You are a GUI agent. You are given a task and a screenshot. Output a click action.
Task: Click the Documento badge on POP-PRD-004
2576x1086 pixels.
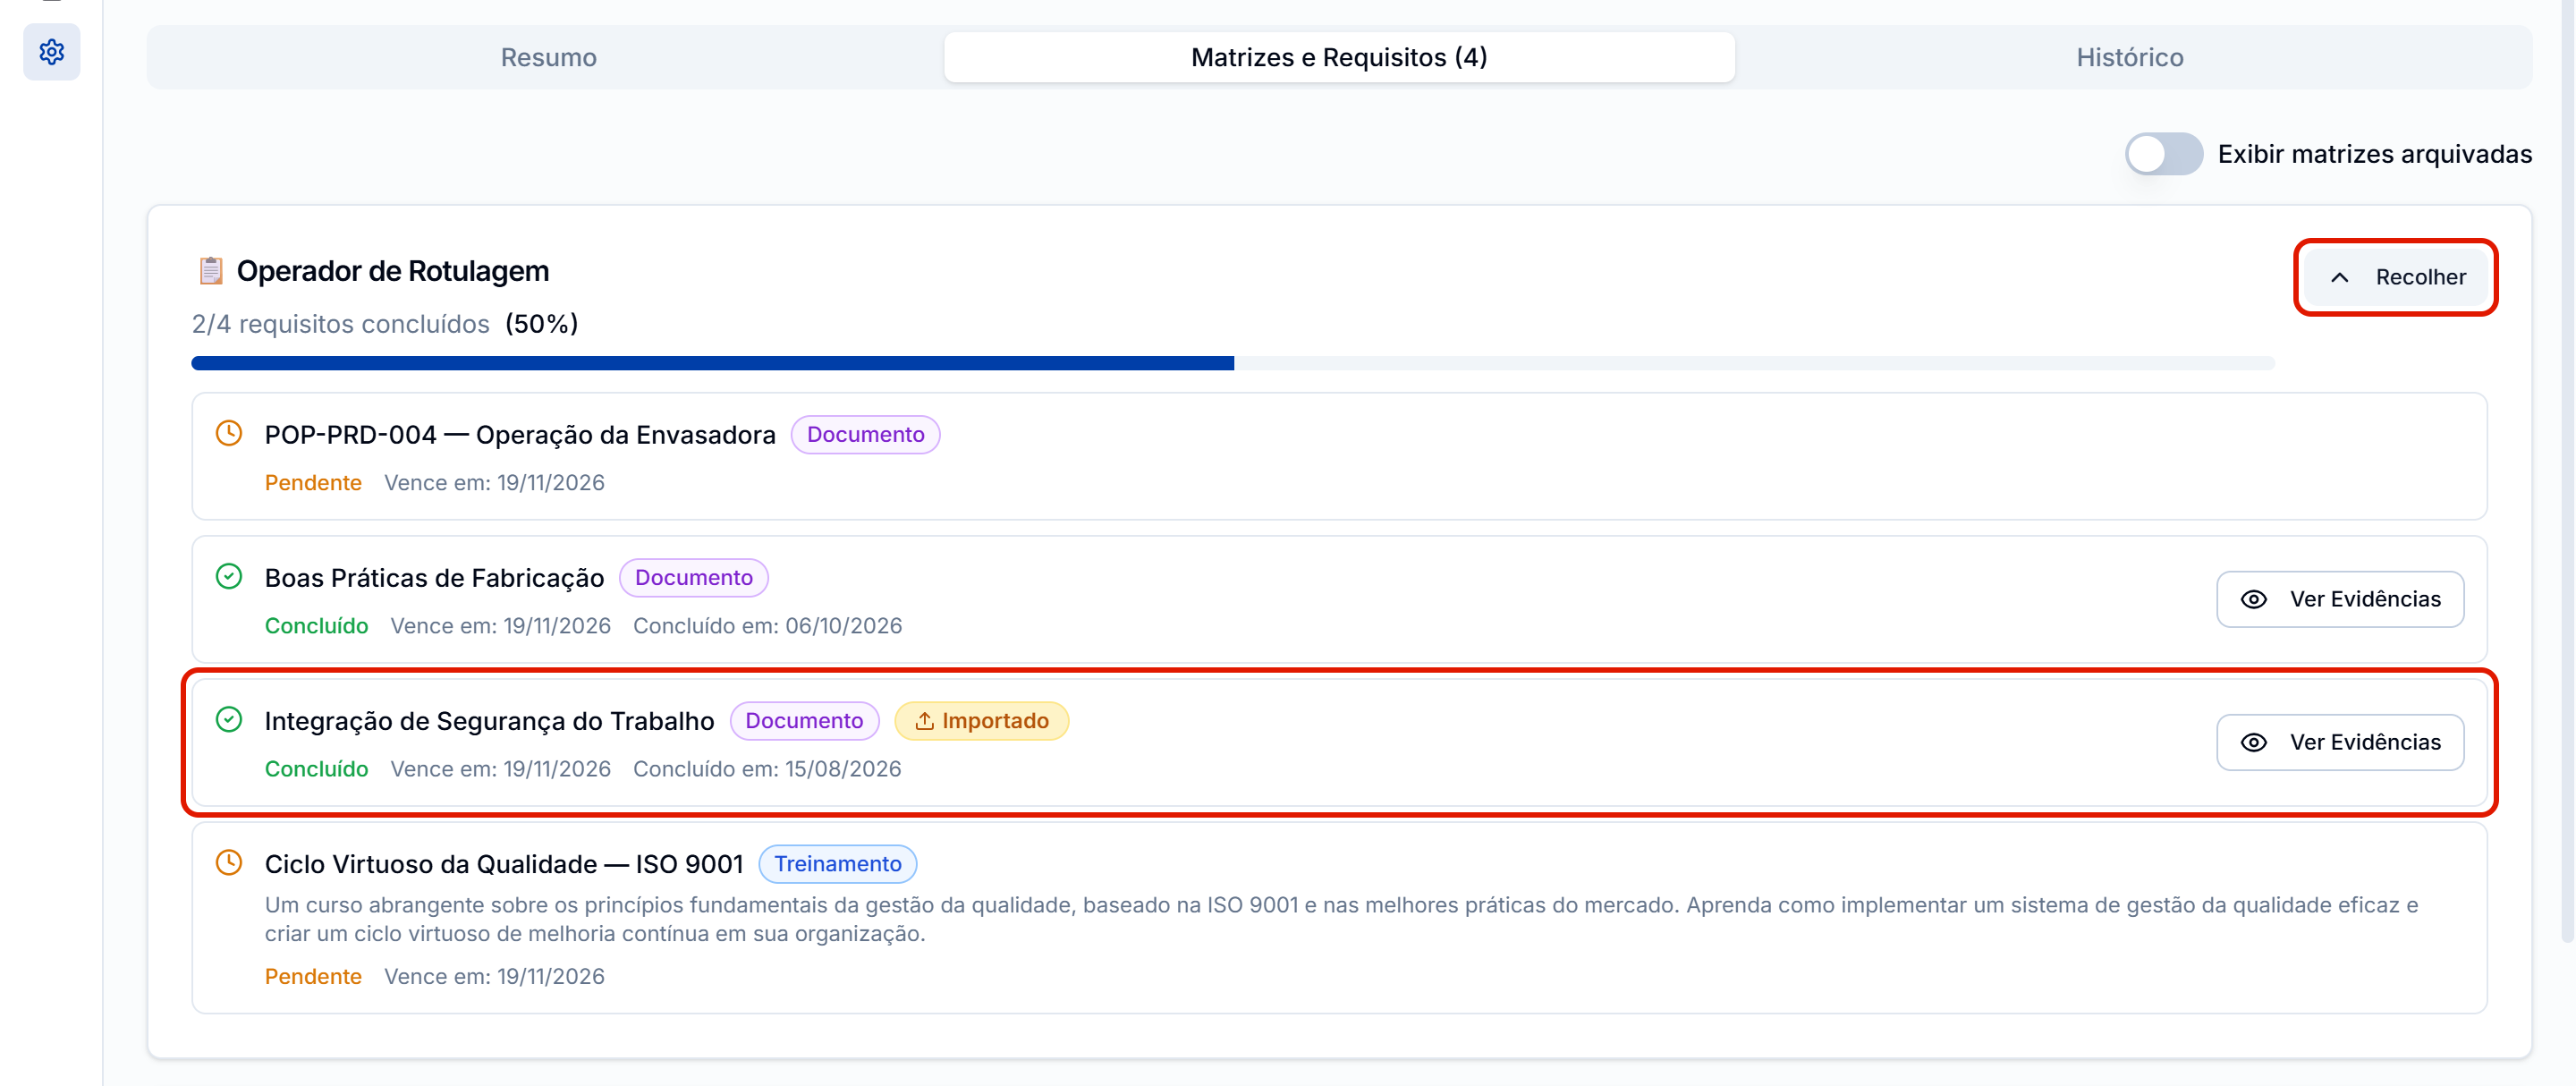[x=865, y=434]
